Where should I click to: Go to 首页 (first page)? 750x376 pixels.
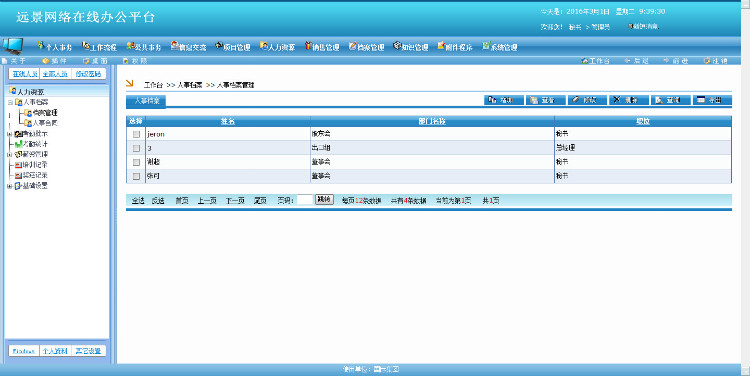[x=182, y=201]
